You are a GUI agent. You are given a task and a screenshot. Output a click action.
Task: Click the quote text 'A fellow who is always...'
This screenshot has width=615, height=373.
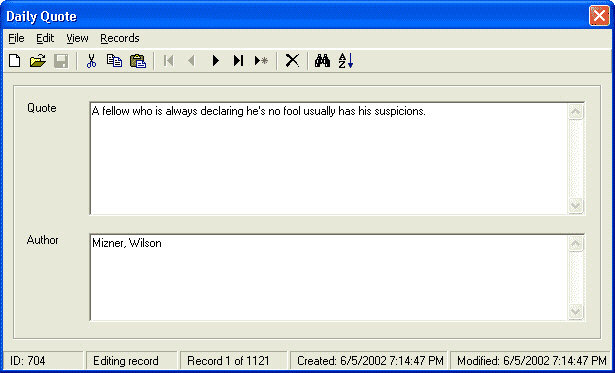click(258, 111)
